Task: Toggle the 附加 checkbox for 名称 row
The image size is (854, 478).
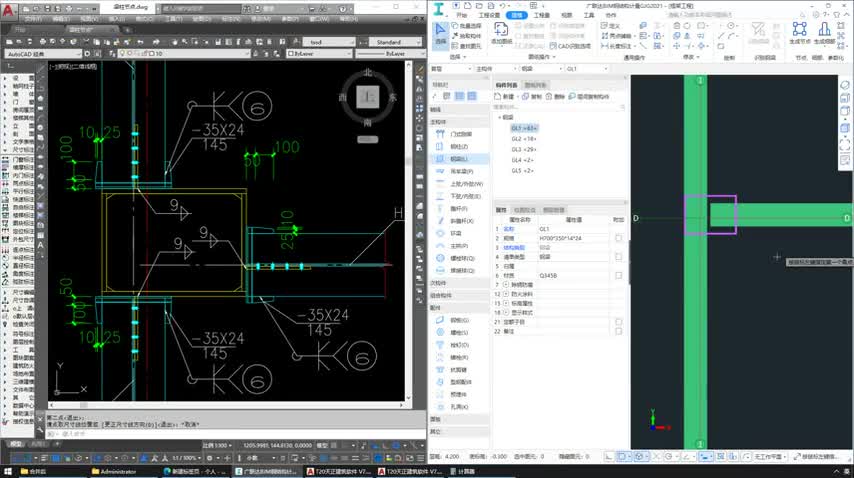Action: [x=619, y=229]
